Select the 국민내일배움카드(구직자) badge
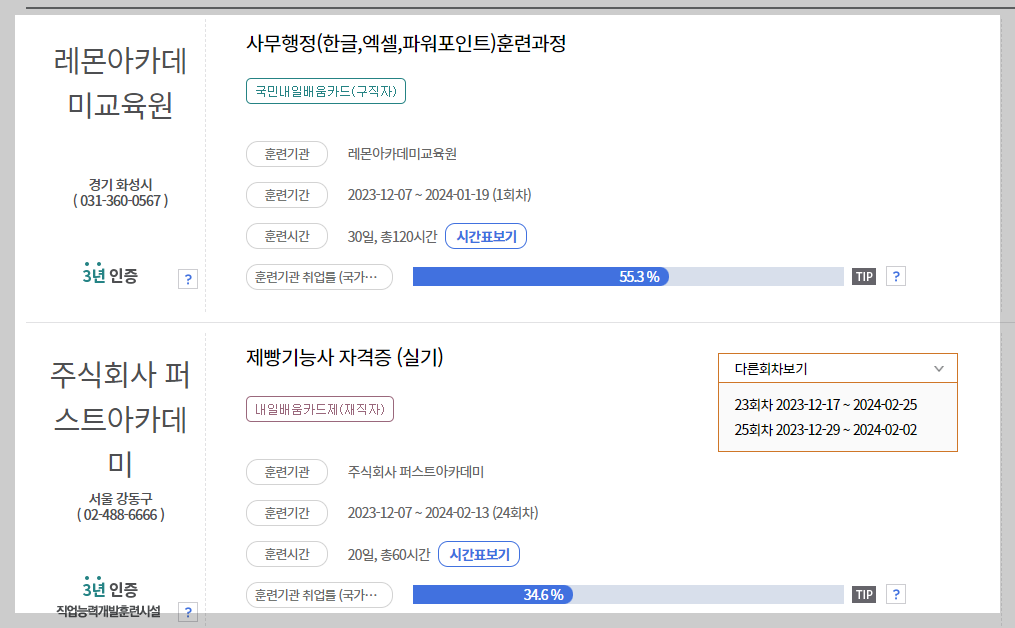Viewport: 1015px width, 628px height. pyautogui.click(x=325, y=90)
